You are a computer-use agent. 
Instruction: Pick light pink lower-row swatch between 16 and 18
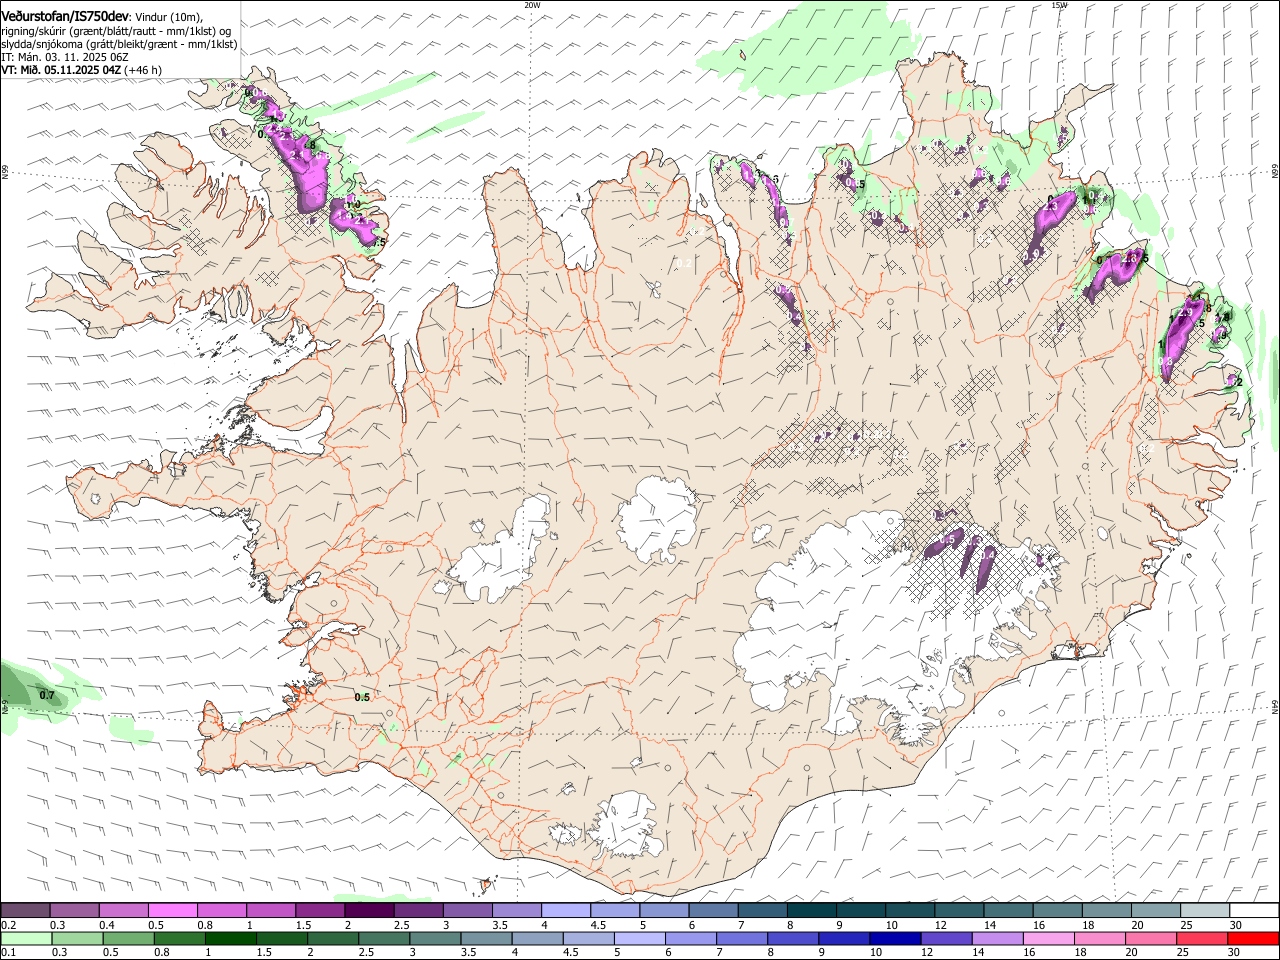[1048, 939]
